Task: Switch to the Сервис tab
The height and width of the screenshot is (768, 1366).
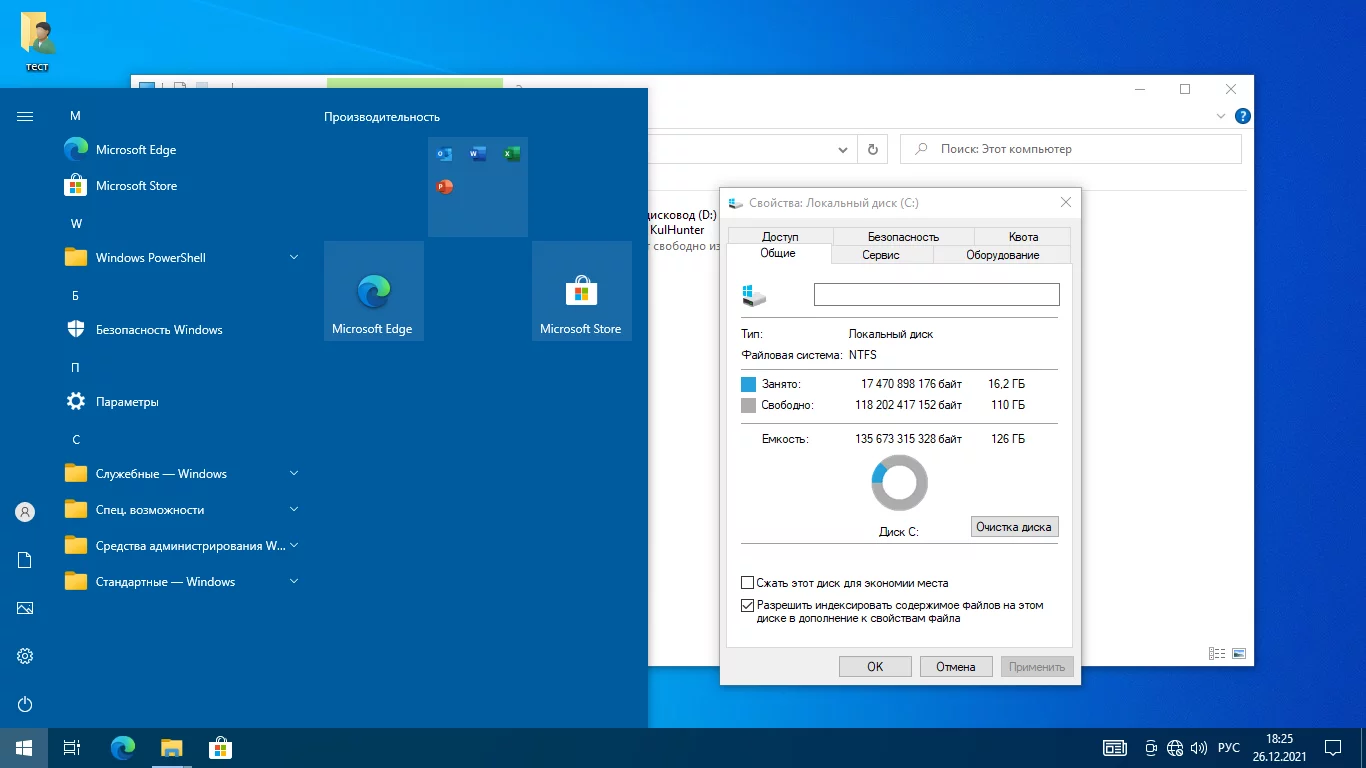Action: coord(880,255)
